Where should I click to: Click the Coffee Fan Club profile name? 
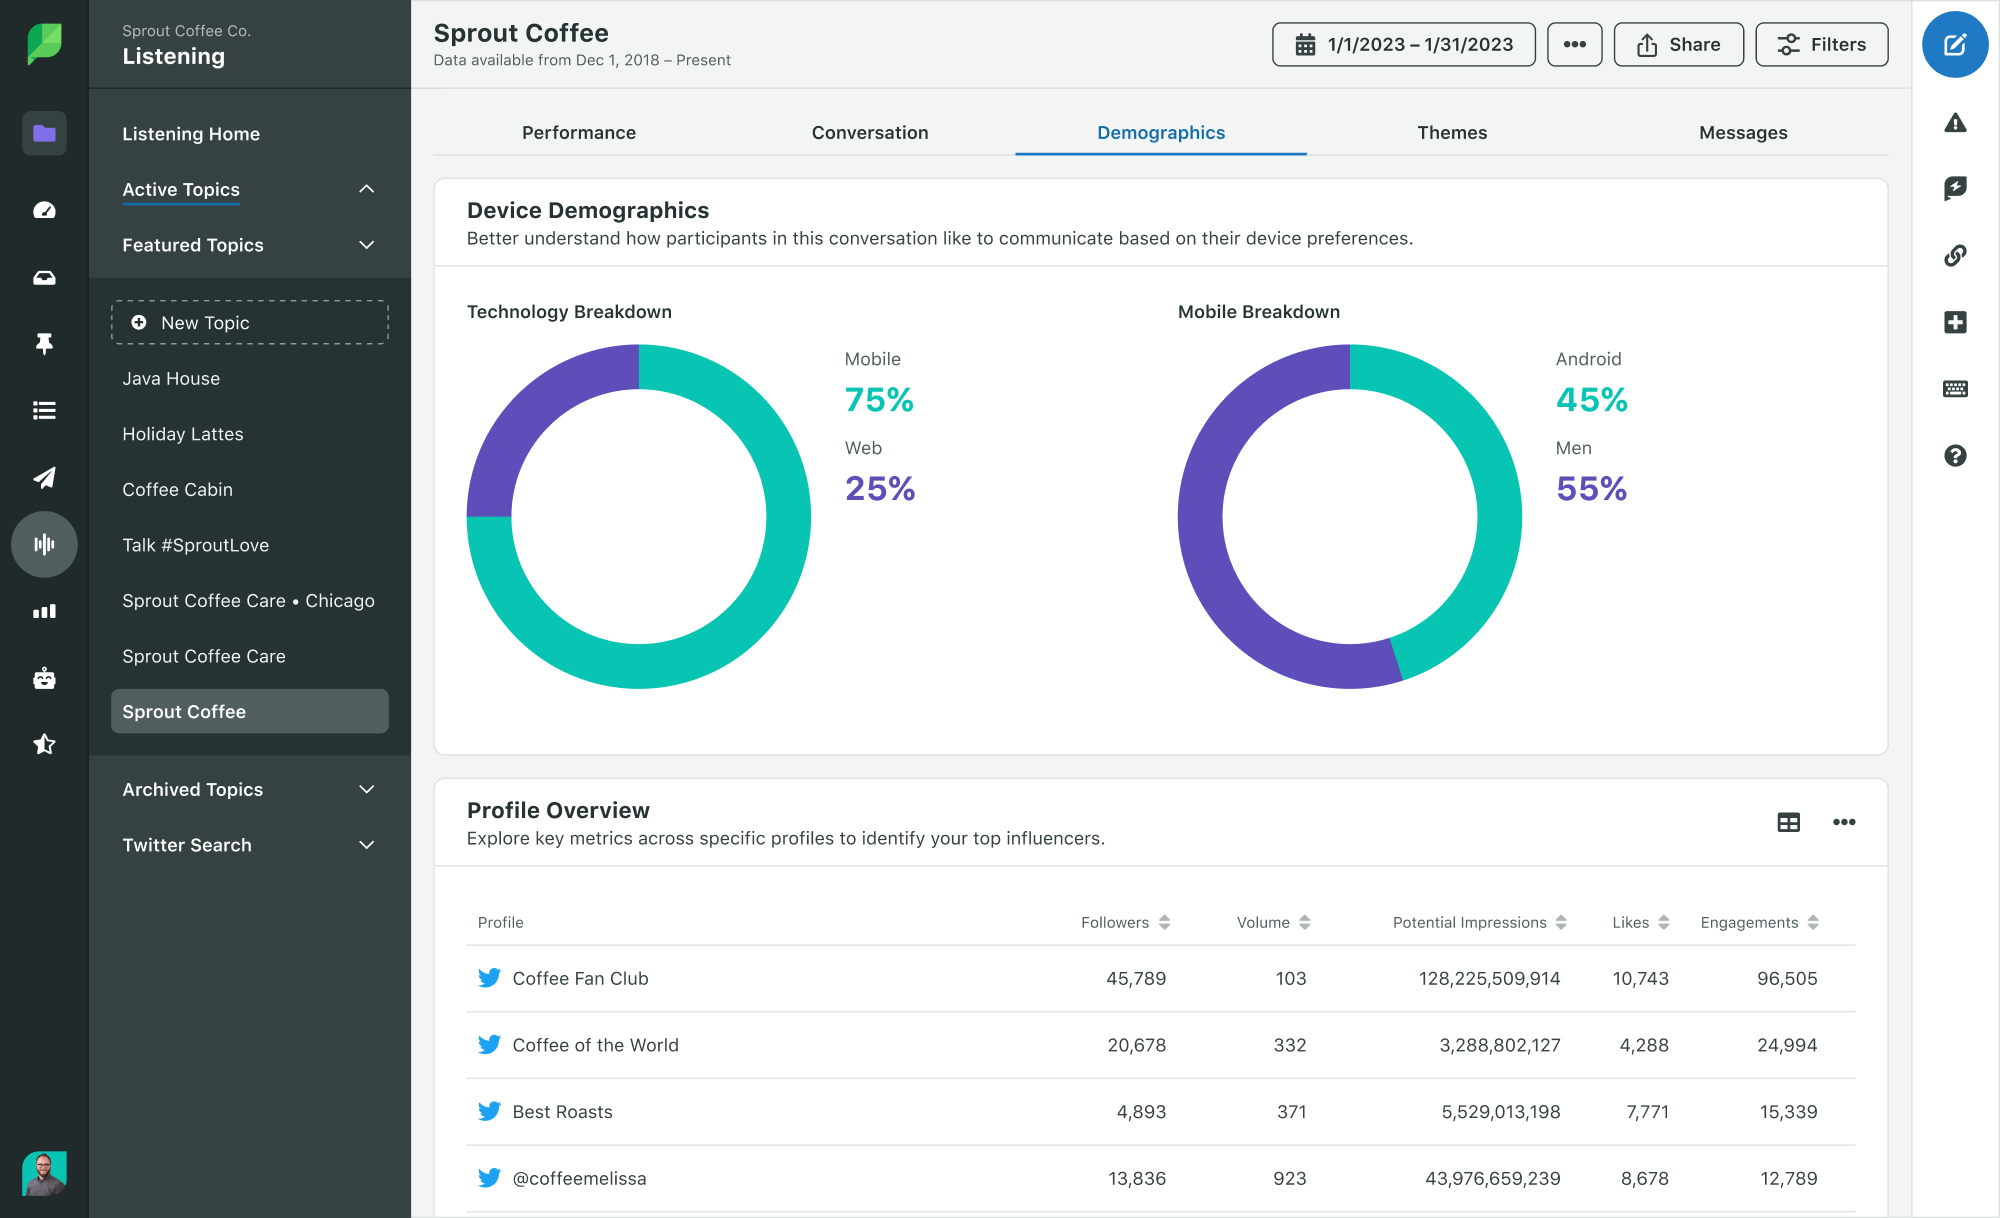(x=580, y=978)
